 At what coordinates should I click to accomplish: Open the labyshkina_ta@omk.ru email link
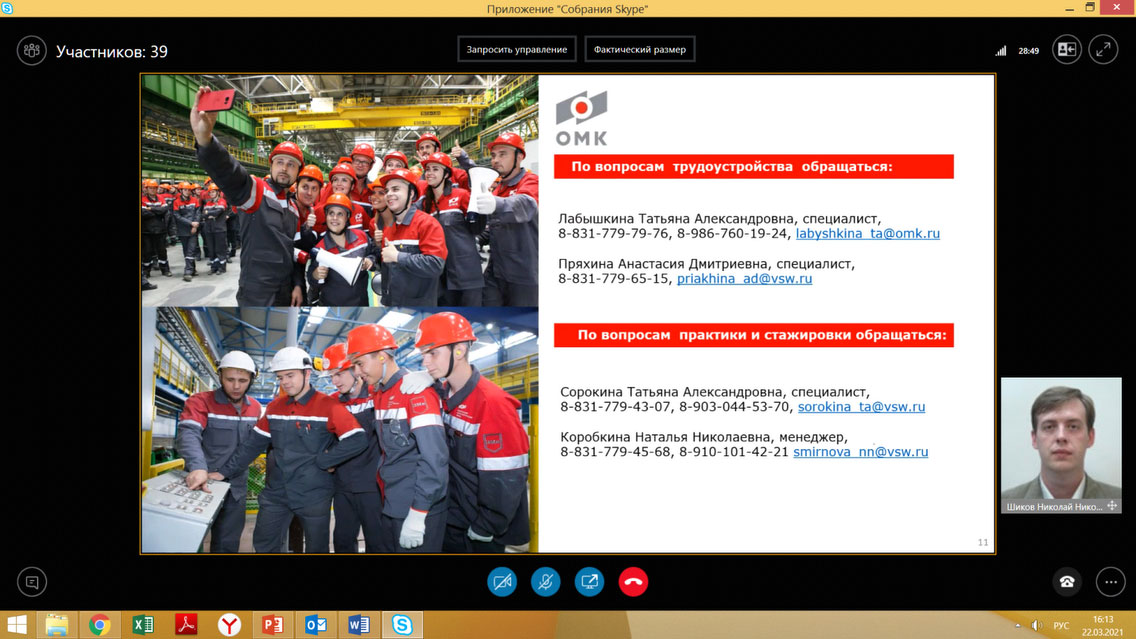pos(867,233)
